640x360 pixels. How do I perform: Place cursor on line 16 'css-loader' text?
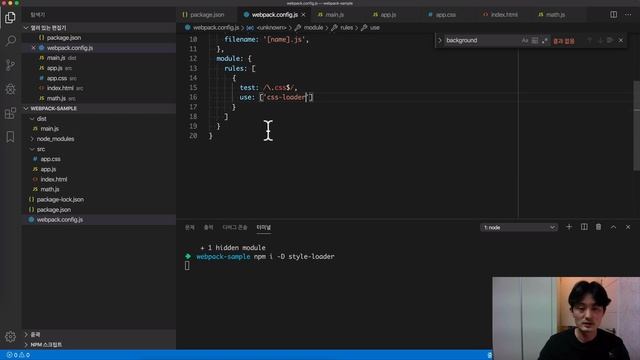pos(286,97)
